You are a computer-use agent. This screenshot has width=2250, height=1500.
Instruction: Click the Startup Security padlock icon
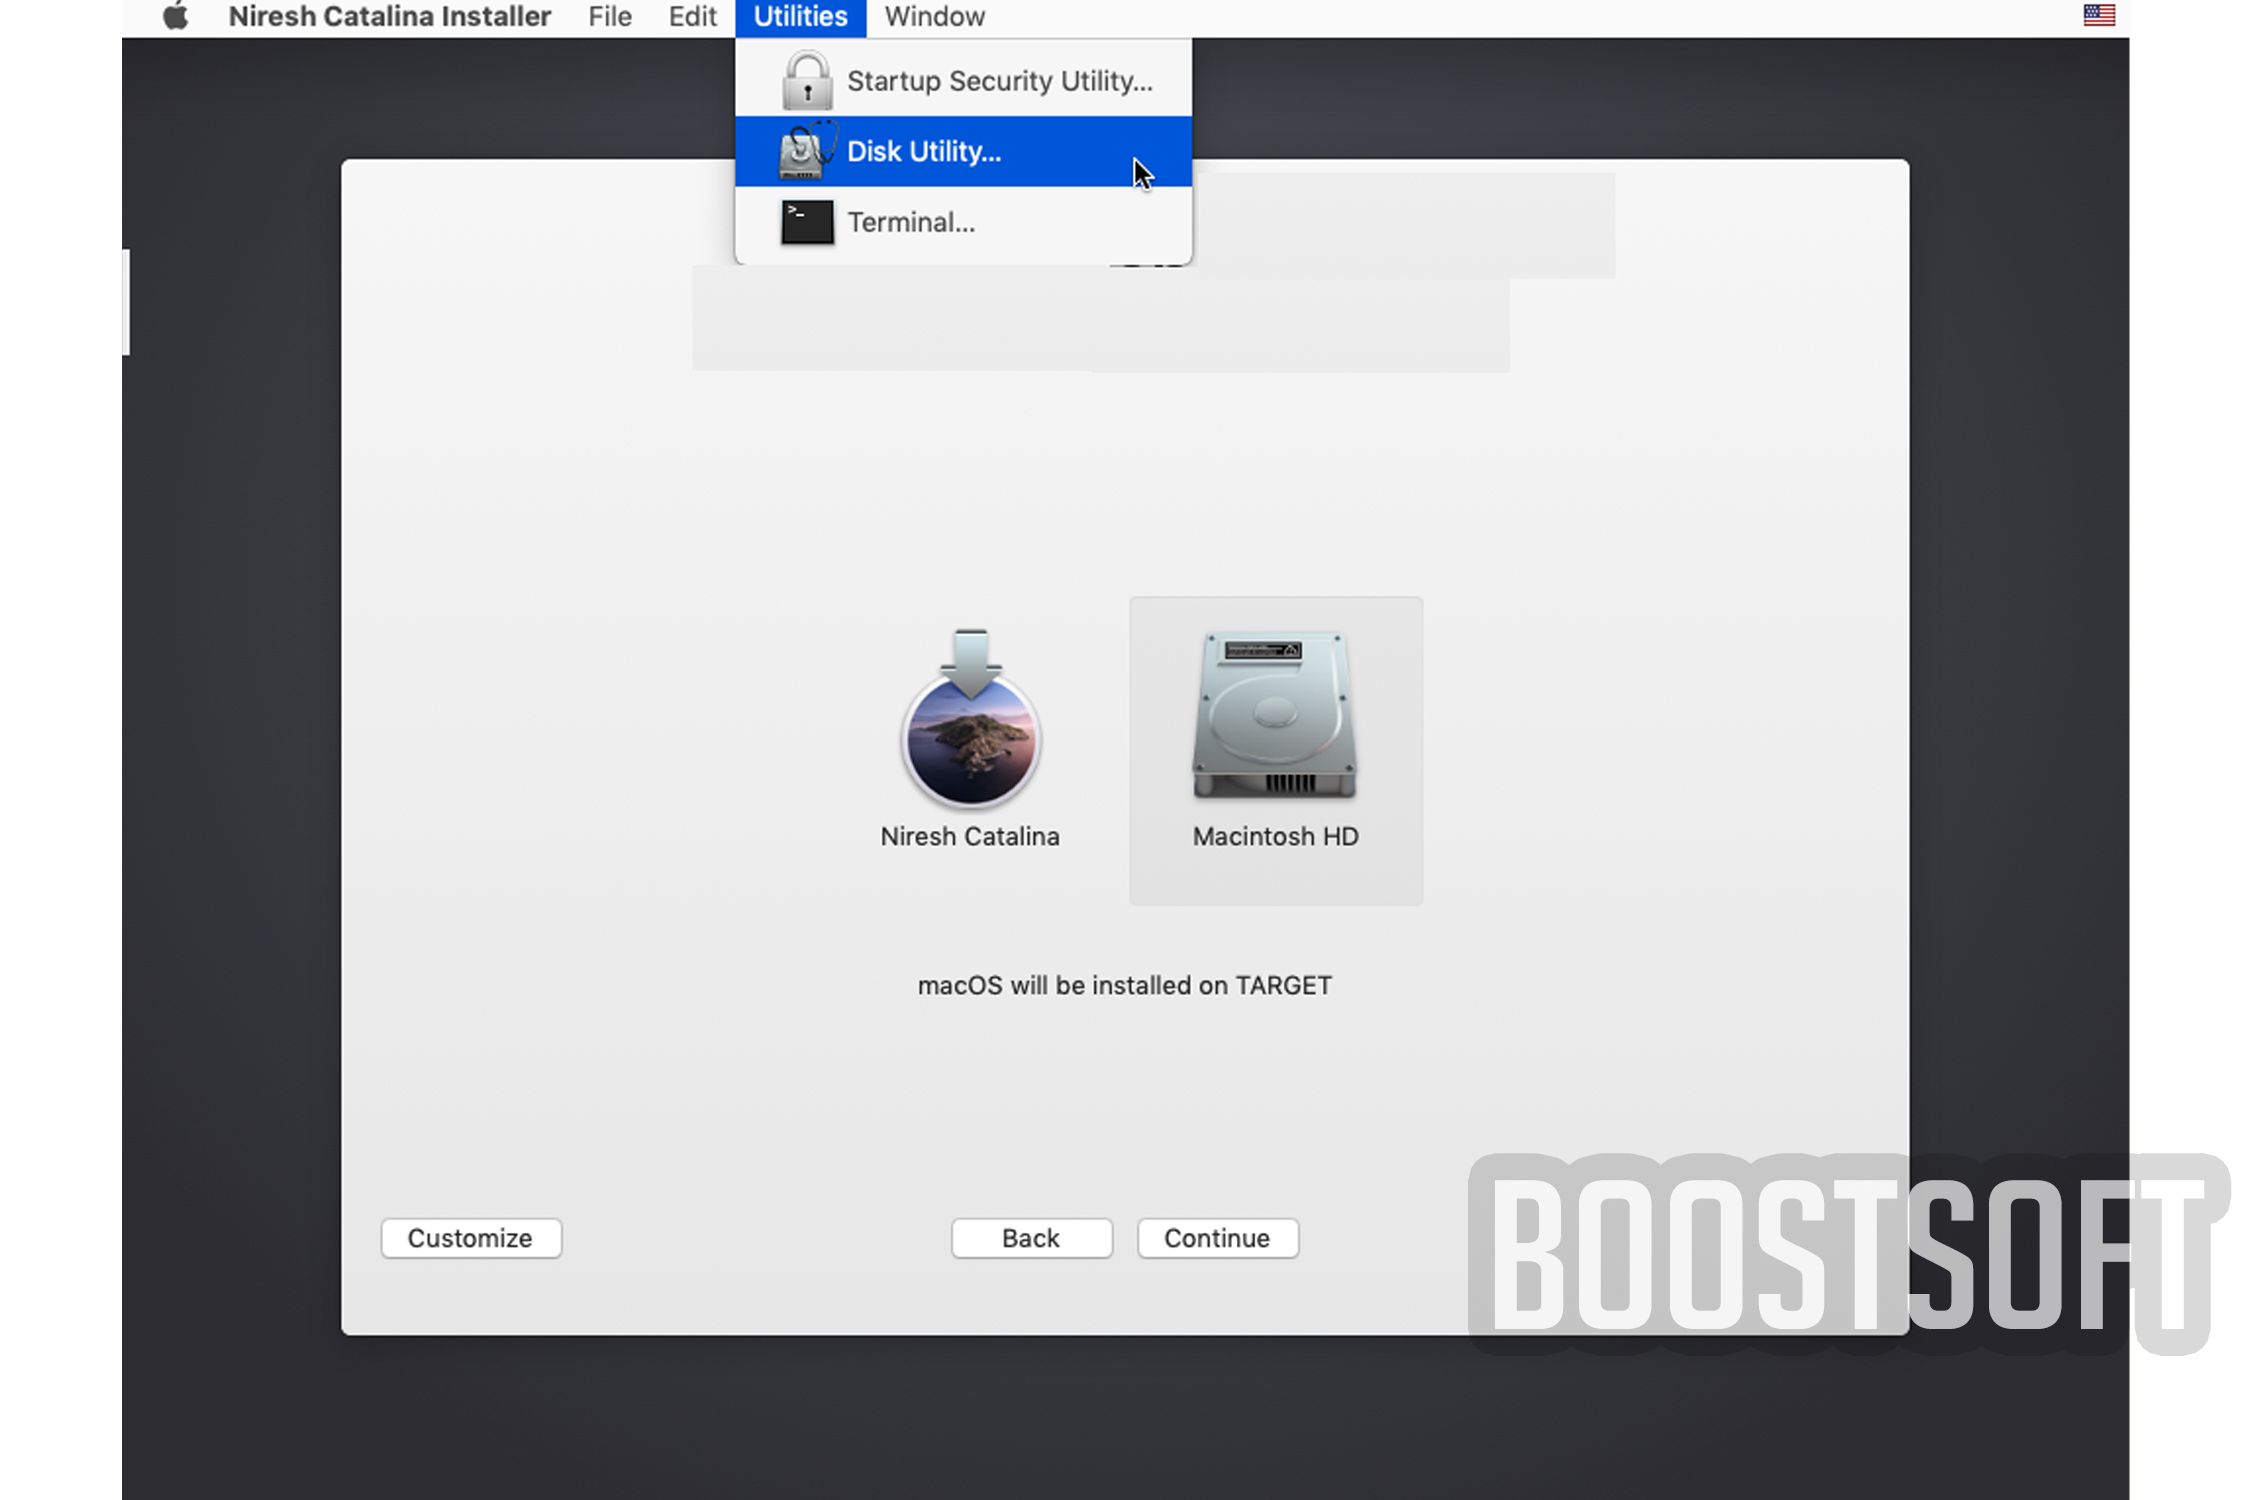click(806, 80)
